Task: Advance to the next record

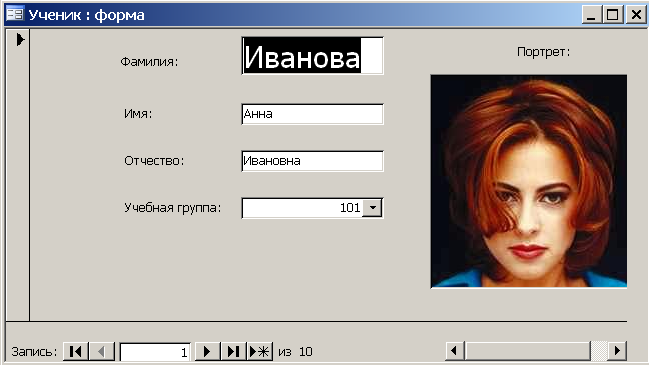Action: (x=207, y=352)
